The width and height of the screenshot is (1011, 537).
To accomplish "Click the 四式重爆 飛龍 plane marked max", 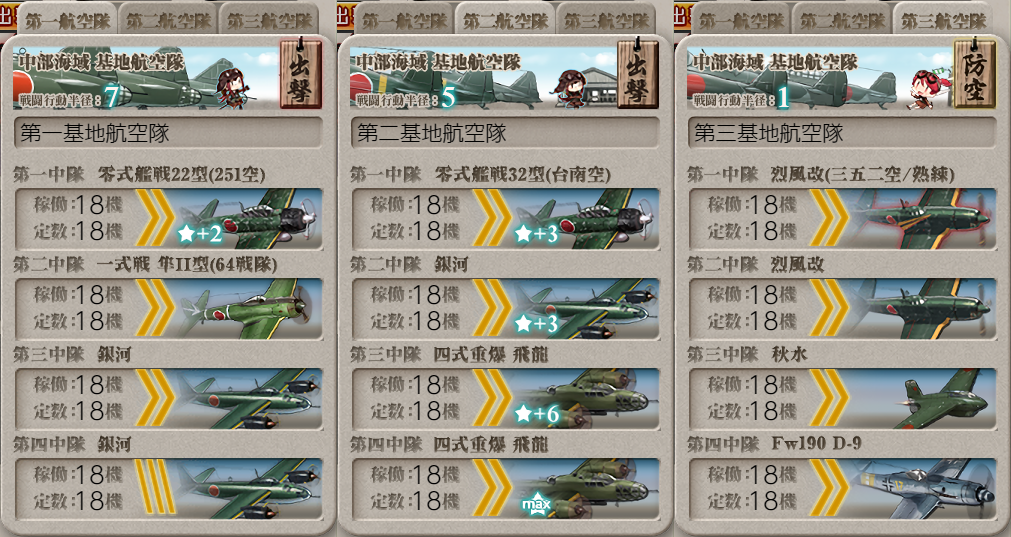I will coord(587,489).
